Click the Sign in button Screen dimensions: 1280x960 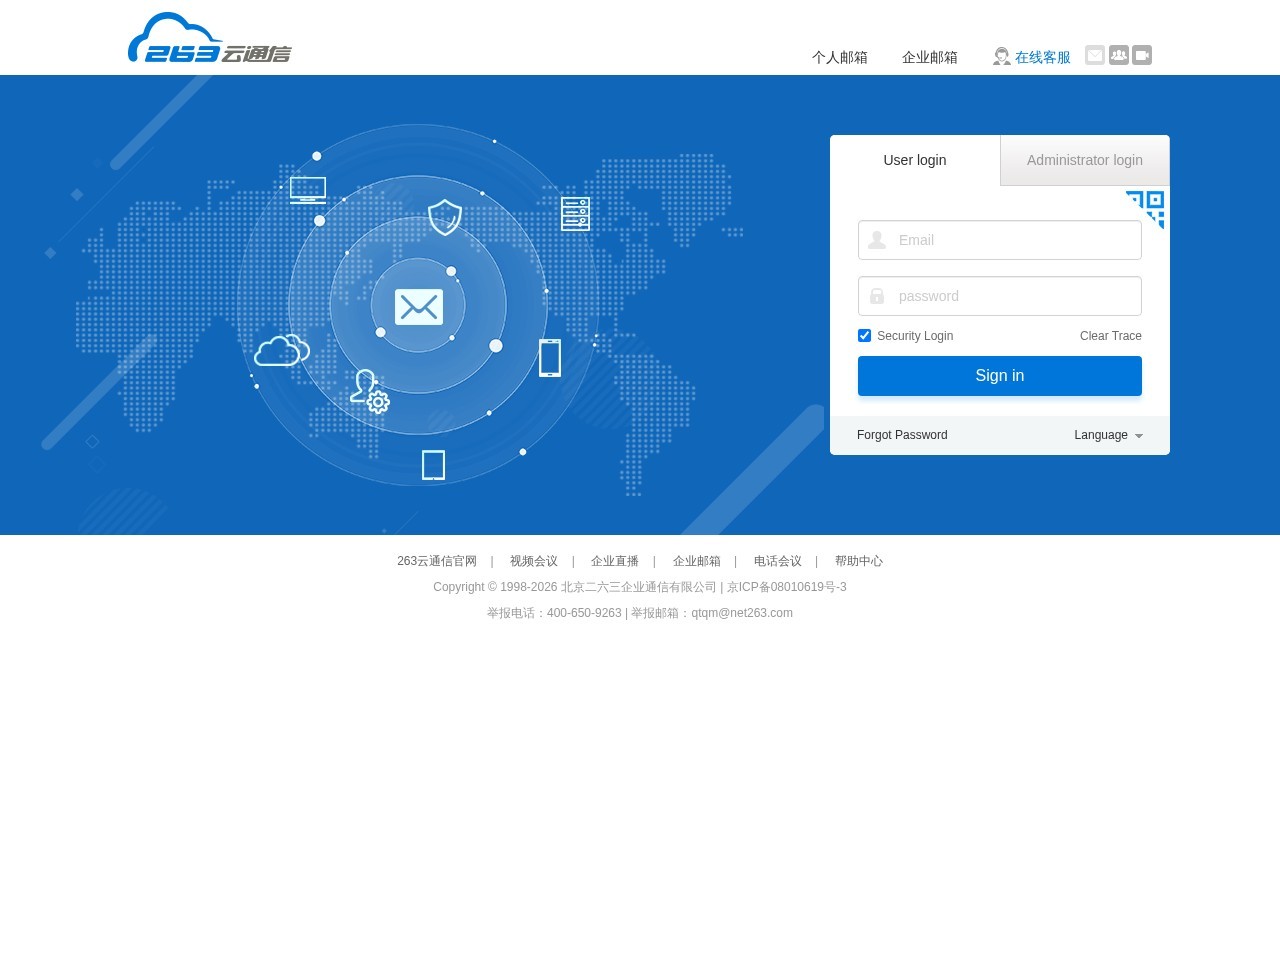[x=999, y=375]
